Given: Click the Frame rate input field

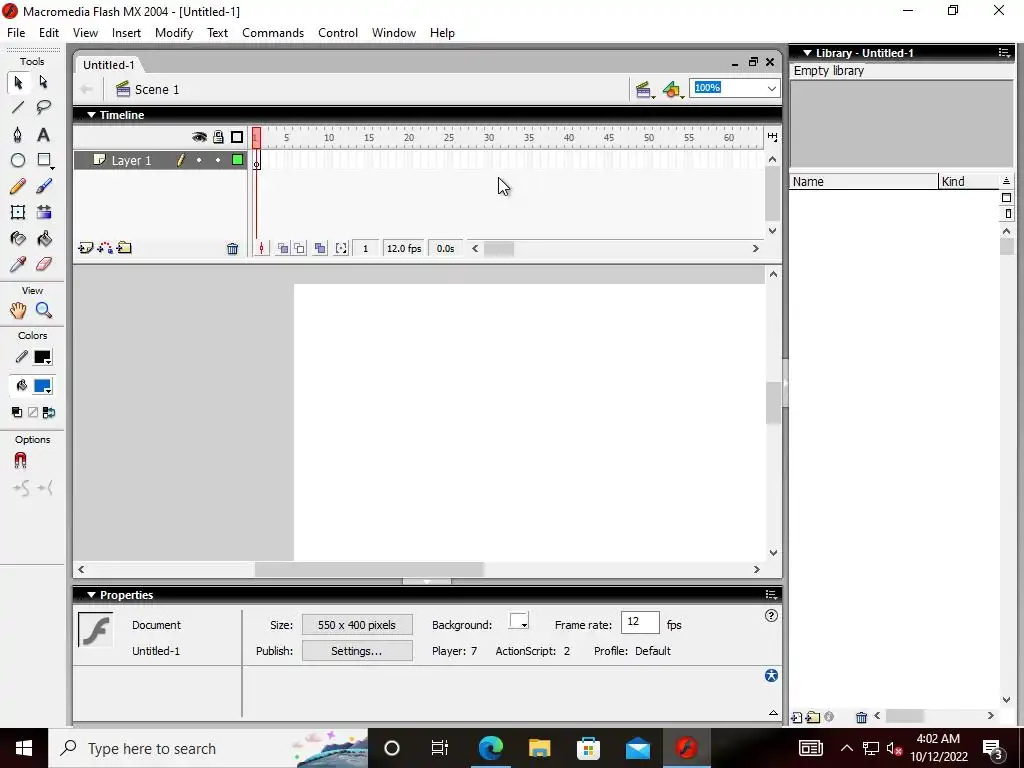Looking at the screenshot, I should click(639, 622).
